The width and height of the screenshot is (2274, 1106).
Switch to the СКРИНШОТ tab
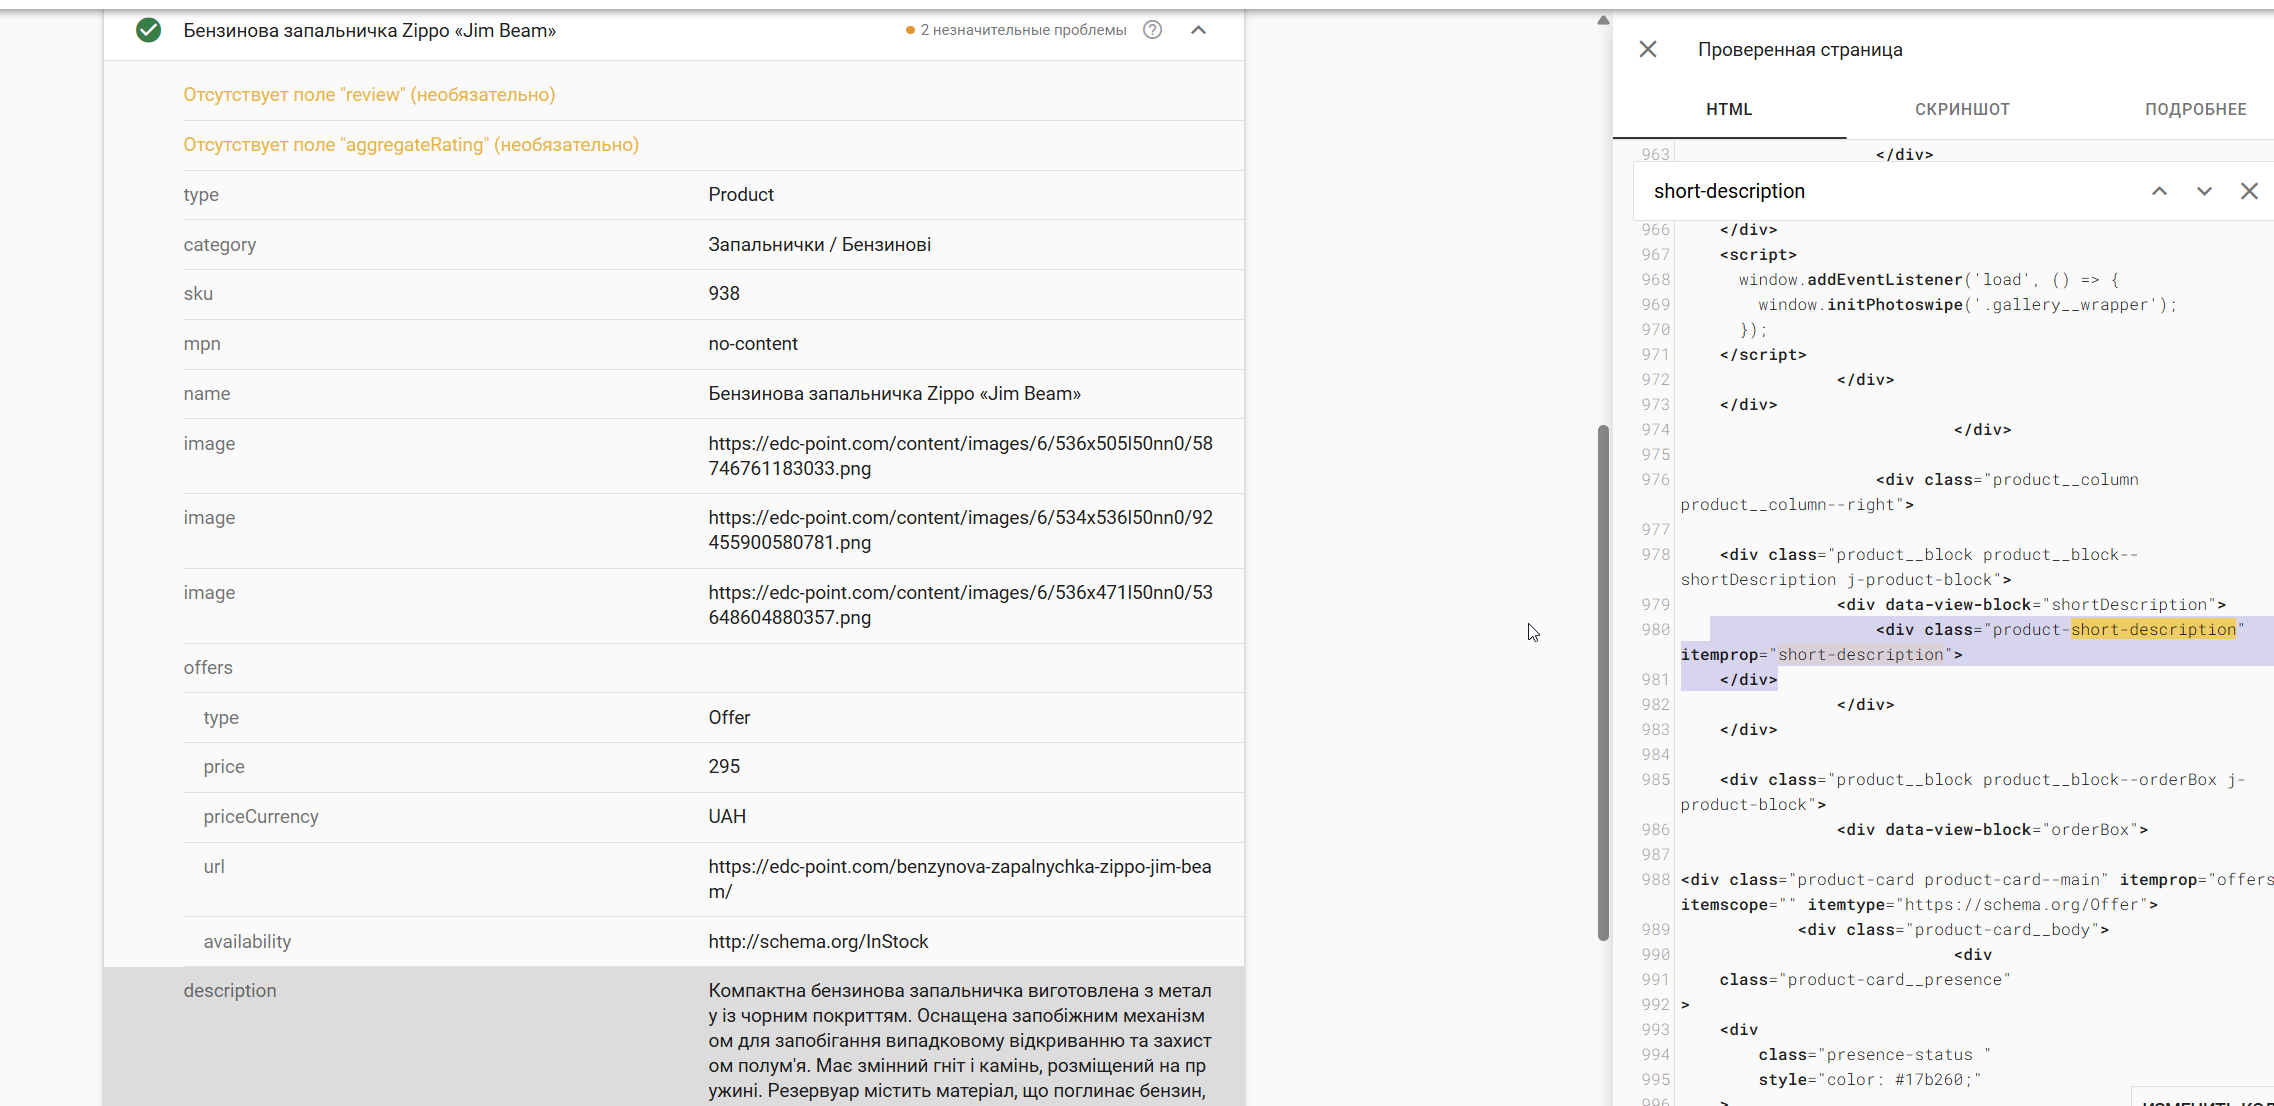click(1961, 109)
